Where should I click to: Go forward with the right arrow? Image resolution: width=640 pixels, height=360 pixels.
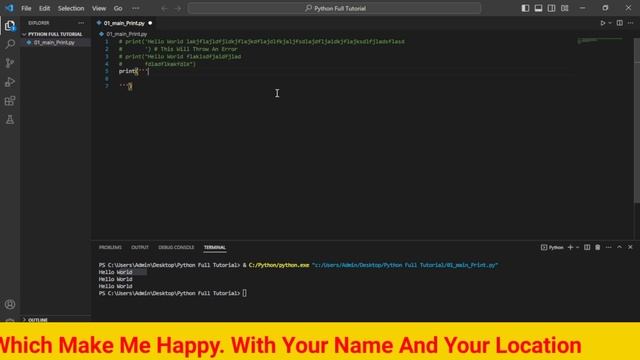pos(178,8)
